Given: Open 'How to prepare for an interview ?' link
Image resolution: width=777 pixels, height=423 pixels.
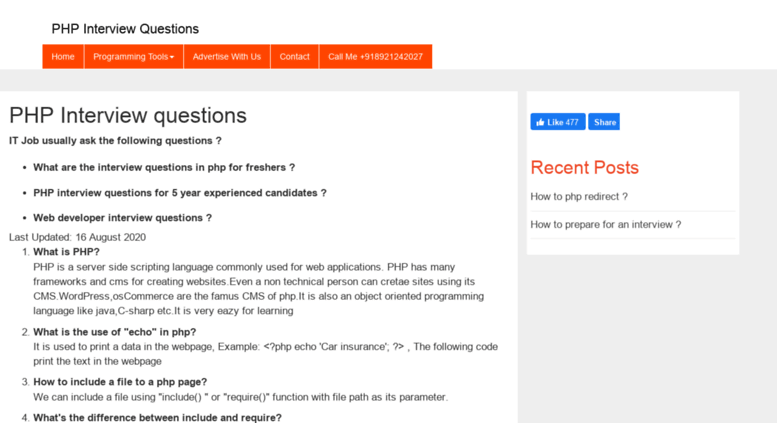Looking at the screenshot, I should [x=606, y=224].
